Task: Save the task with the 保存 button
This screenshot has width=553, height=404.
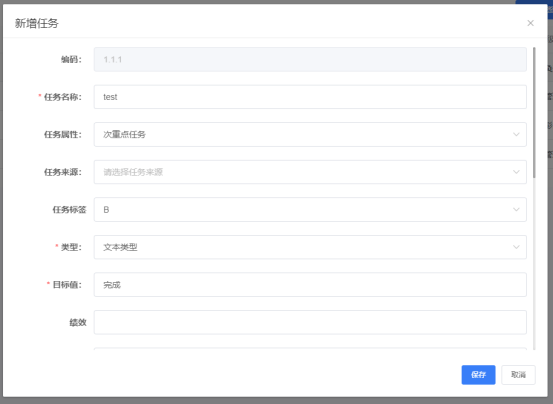Action: (x=478, y=375)
